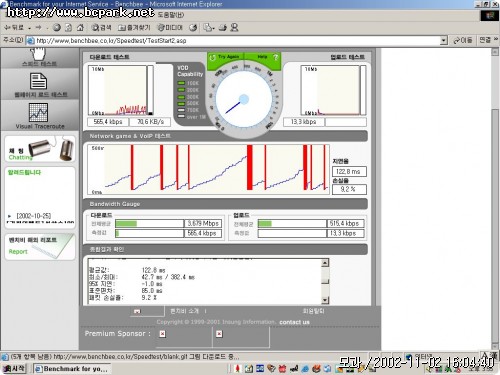Open the webpage load test document icon

(38, 81)
